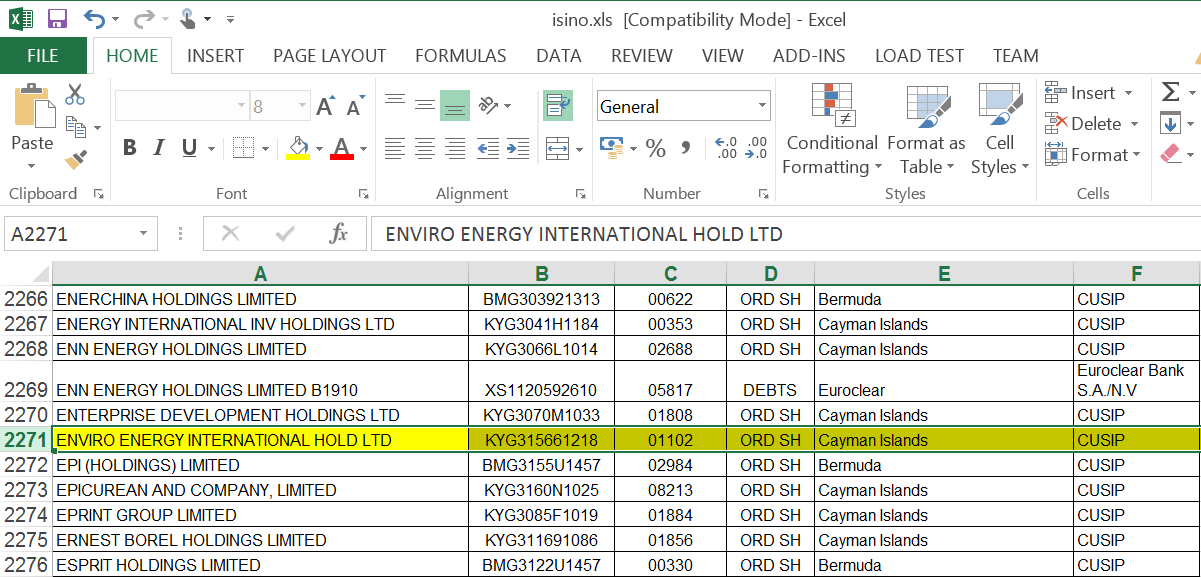Image resolution: width=1201 pixels, height=577 pixels.
Task: Click the Percent Style icon
Action: [655, 149]
